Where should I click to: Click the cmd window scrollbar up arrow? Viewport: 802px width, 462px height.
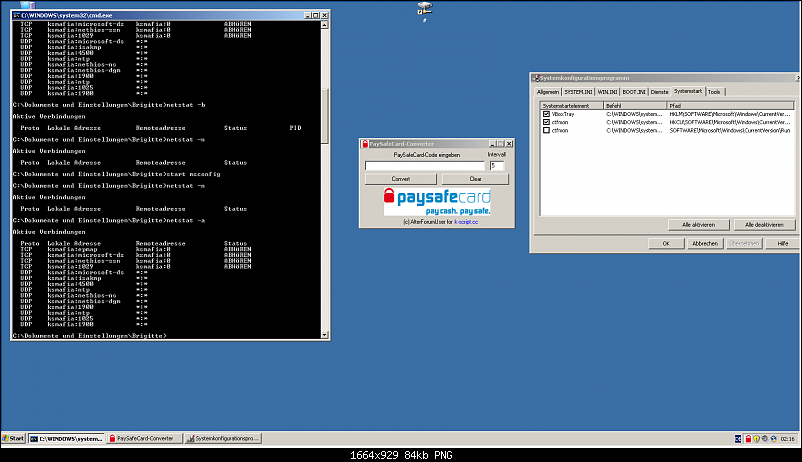click(324, 25)
